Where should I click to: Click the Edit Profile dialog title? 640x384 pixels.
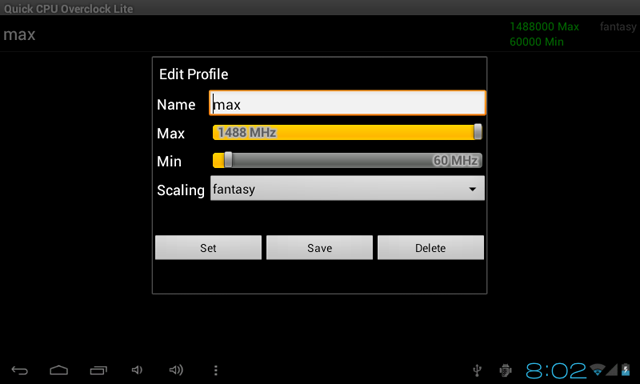coord(193,74)
